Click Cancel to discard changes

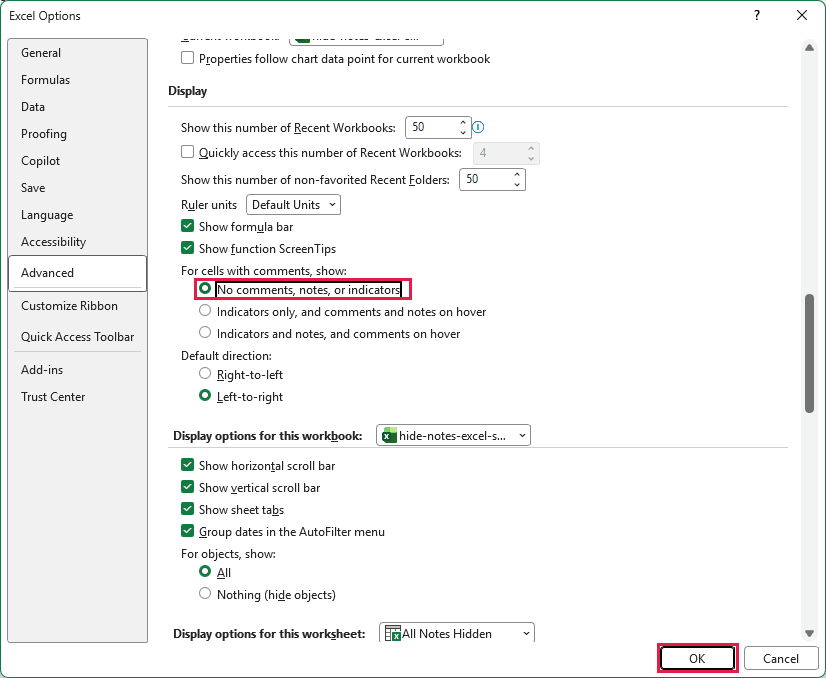(781, 659)
